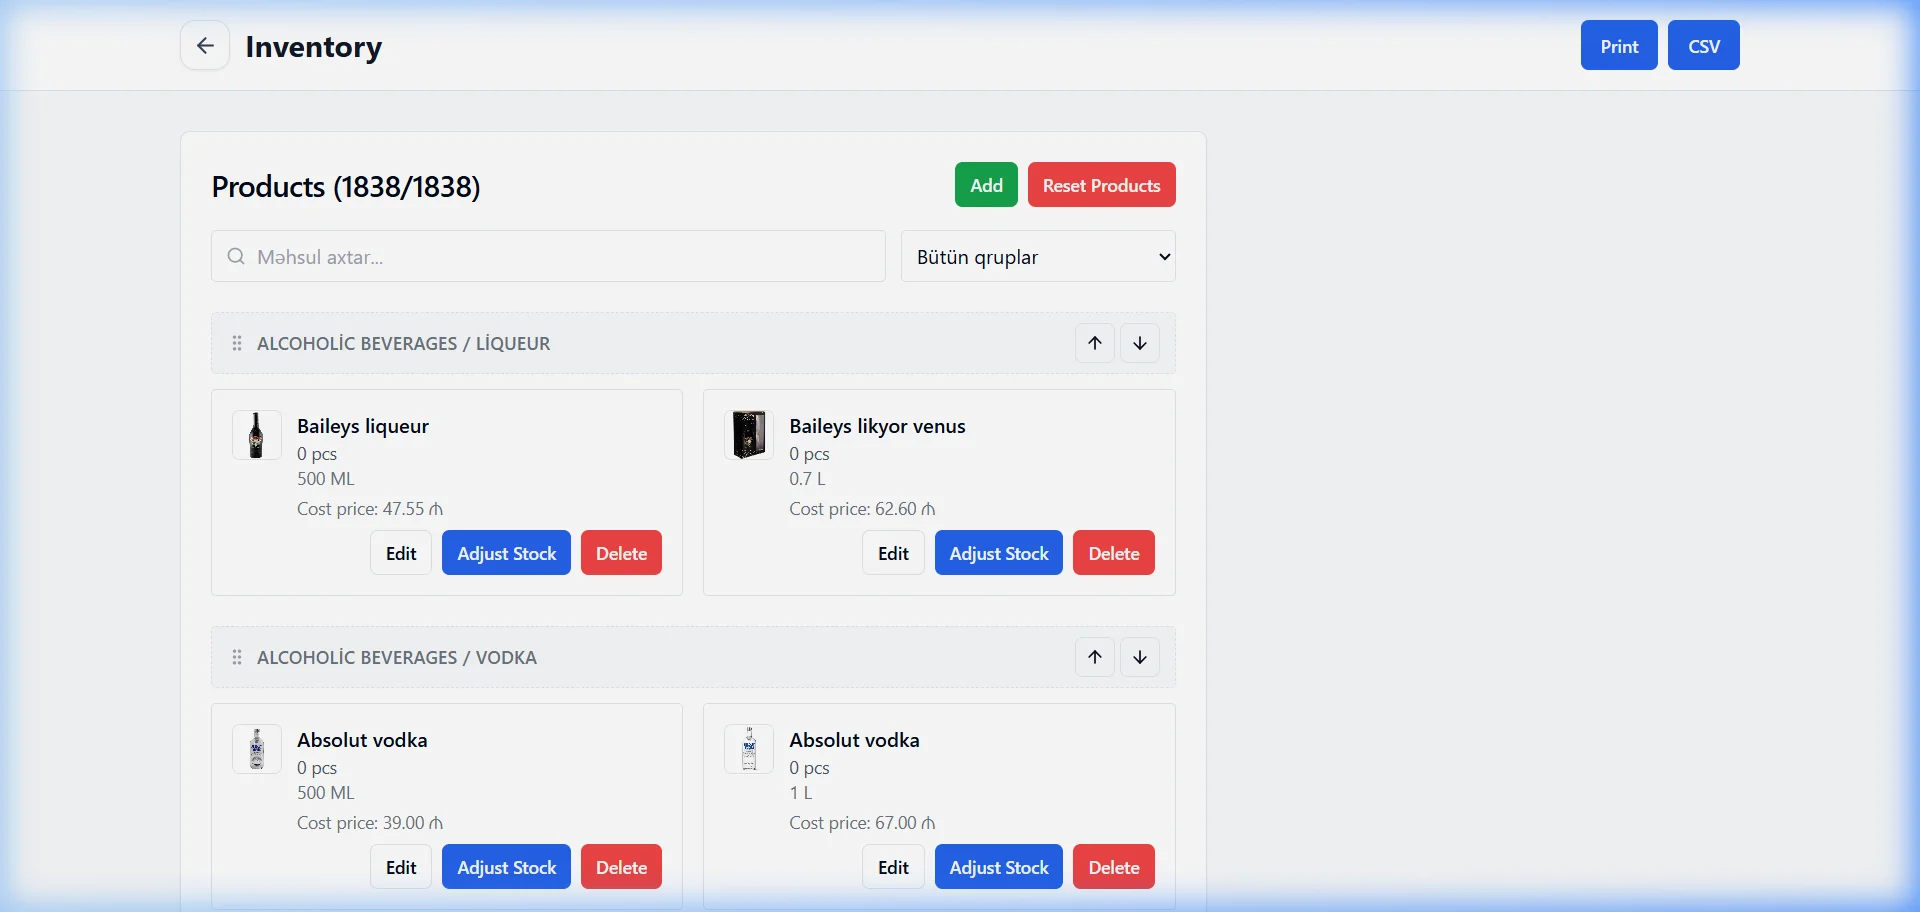The width and height of the screenshot is (1920, 912).
Task: Click the Baileys likyor venus product name
Action: pyautogui.click(x=877, y=426)
